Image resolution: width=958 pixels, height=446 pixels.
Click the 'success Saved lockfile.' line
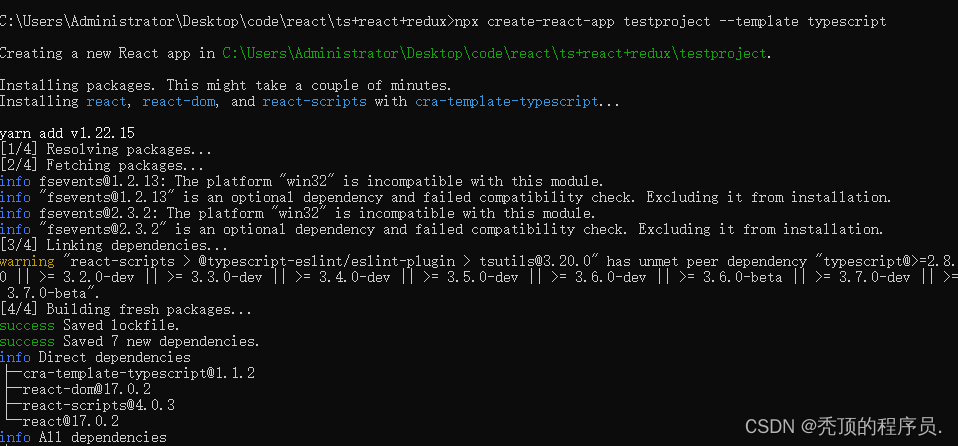coord(90,326)
